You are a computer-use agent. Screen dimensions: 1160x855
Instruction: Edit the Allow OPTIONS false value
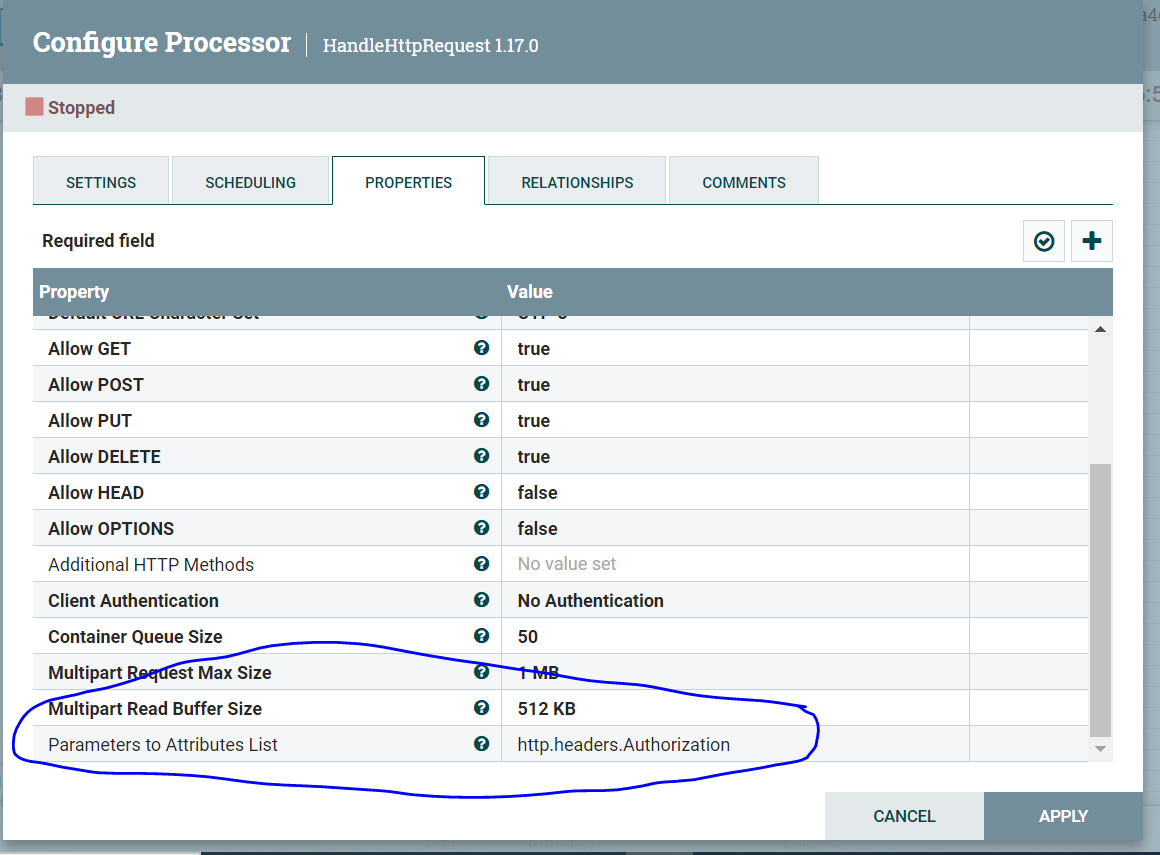537,529
